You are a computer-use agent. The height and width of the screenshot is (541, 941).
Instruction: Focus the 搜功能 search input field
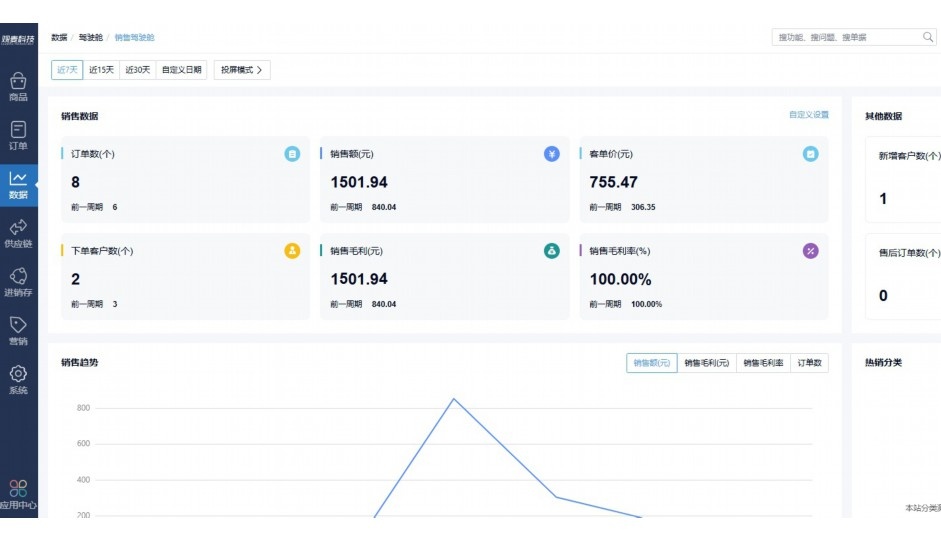pos(845,37)
